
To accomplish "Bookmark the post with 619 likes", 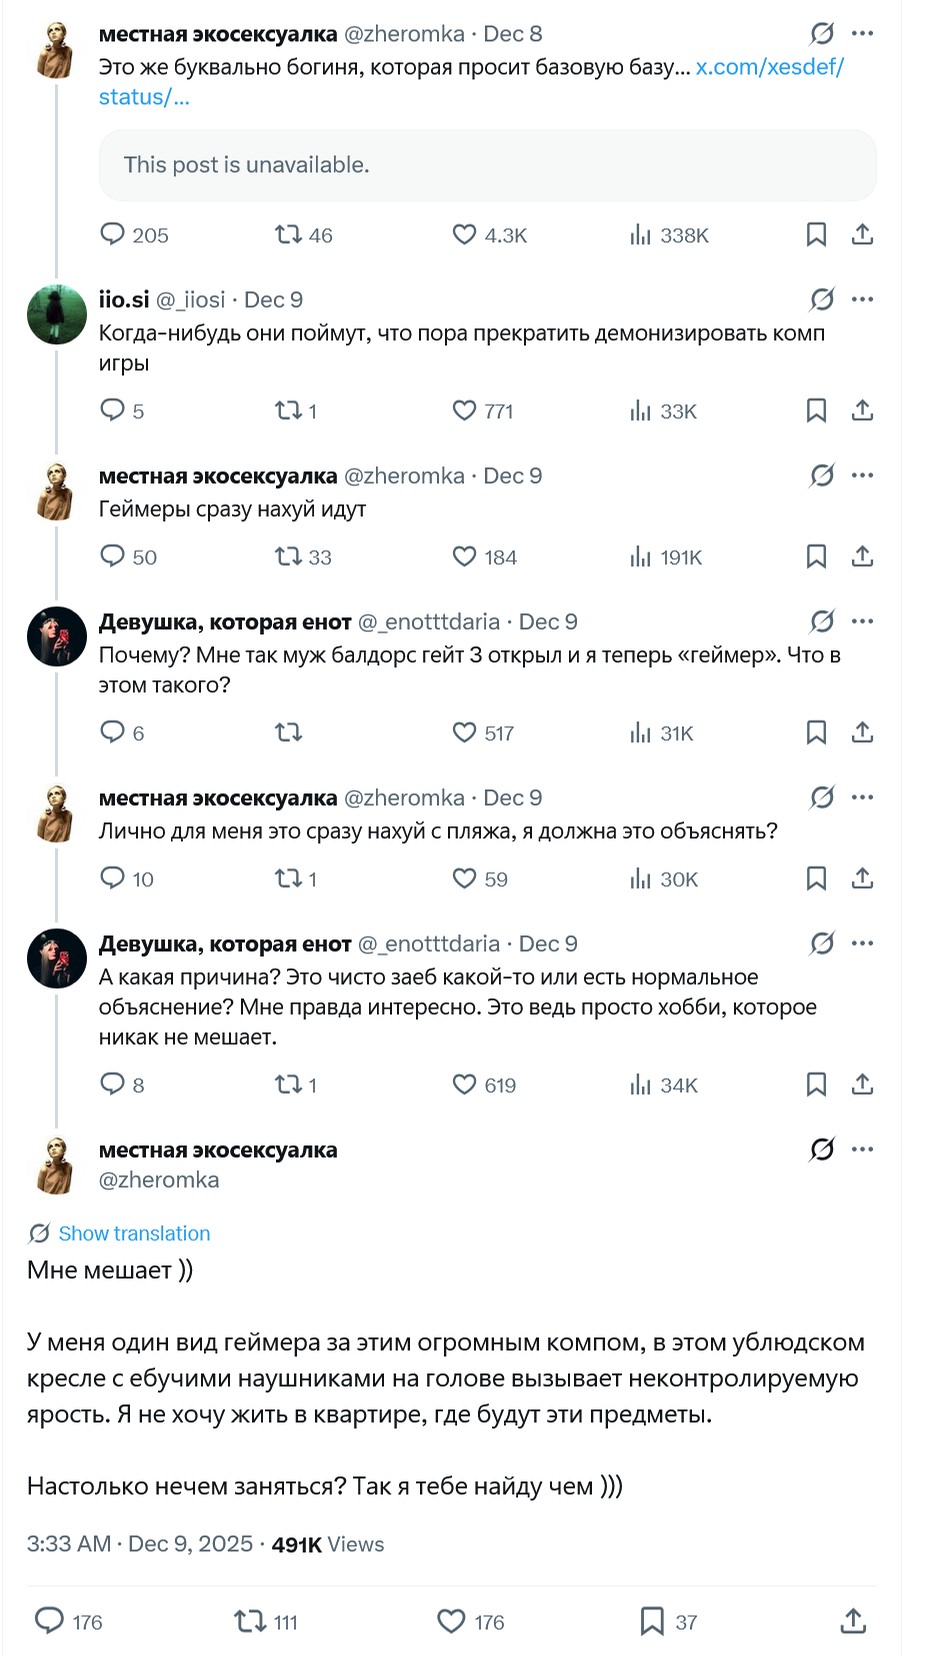I will click(816, 1085).
